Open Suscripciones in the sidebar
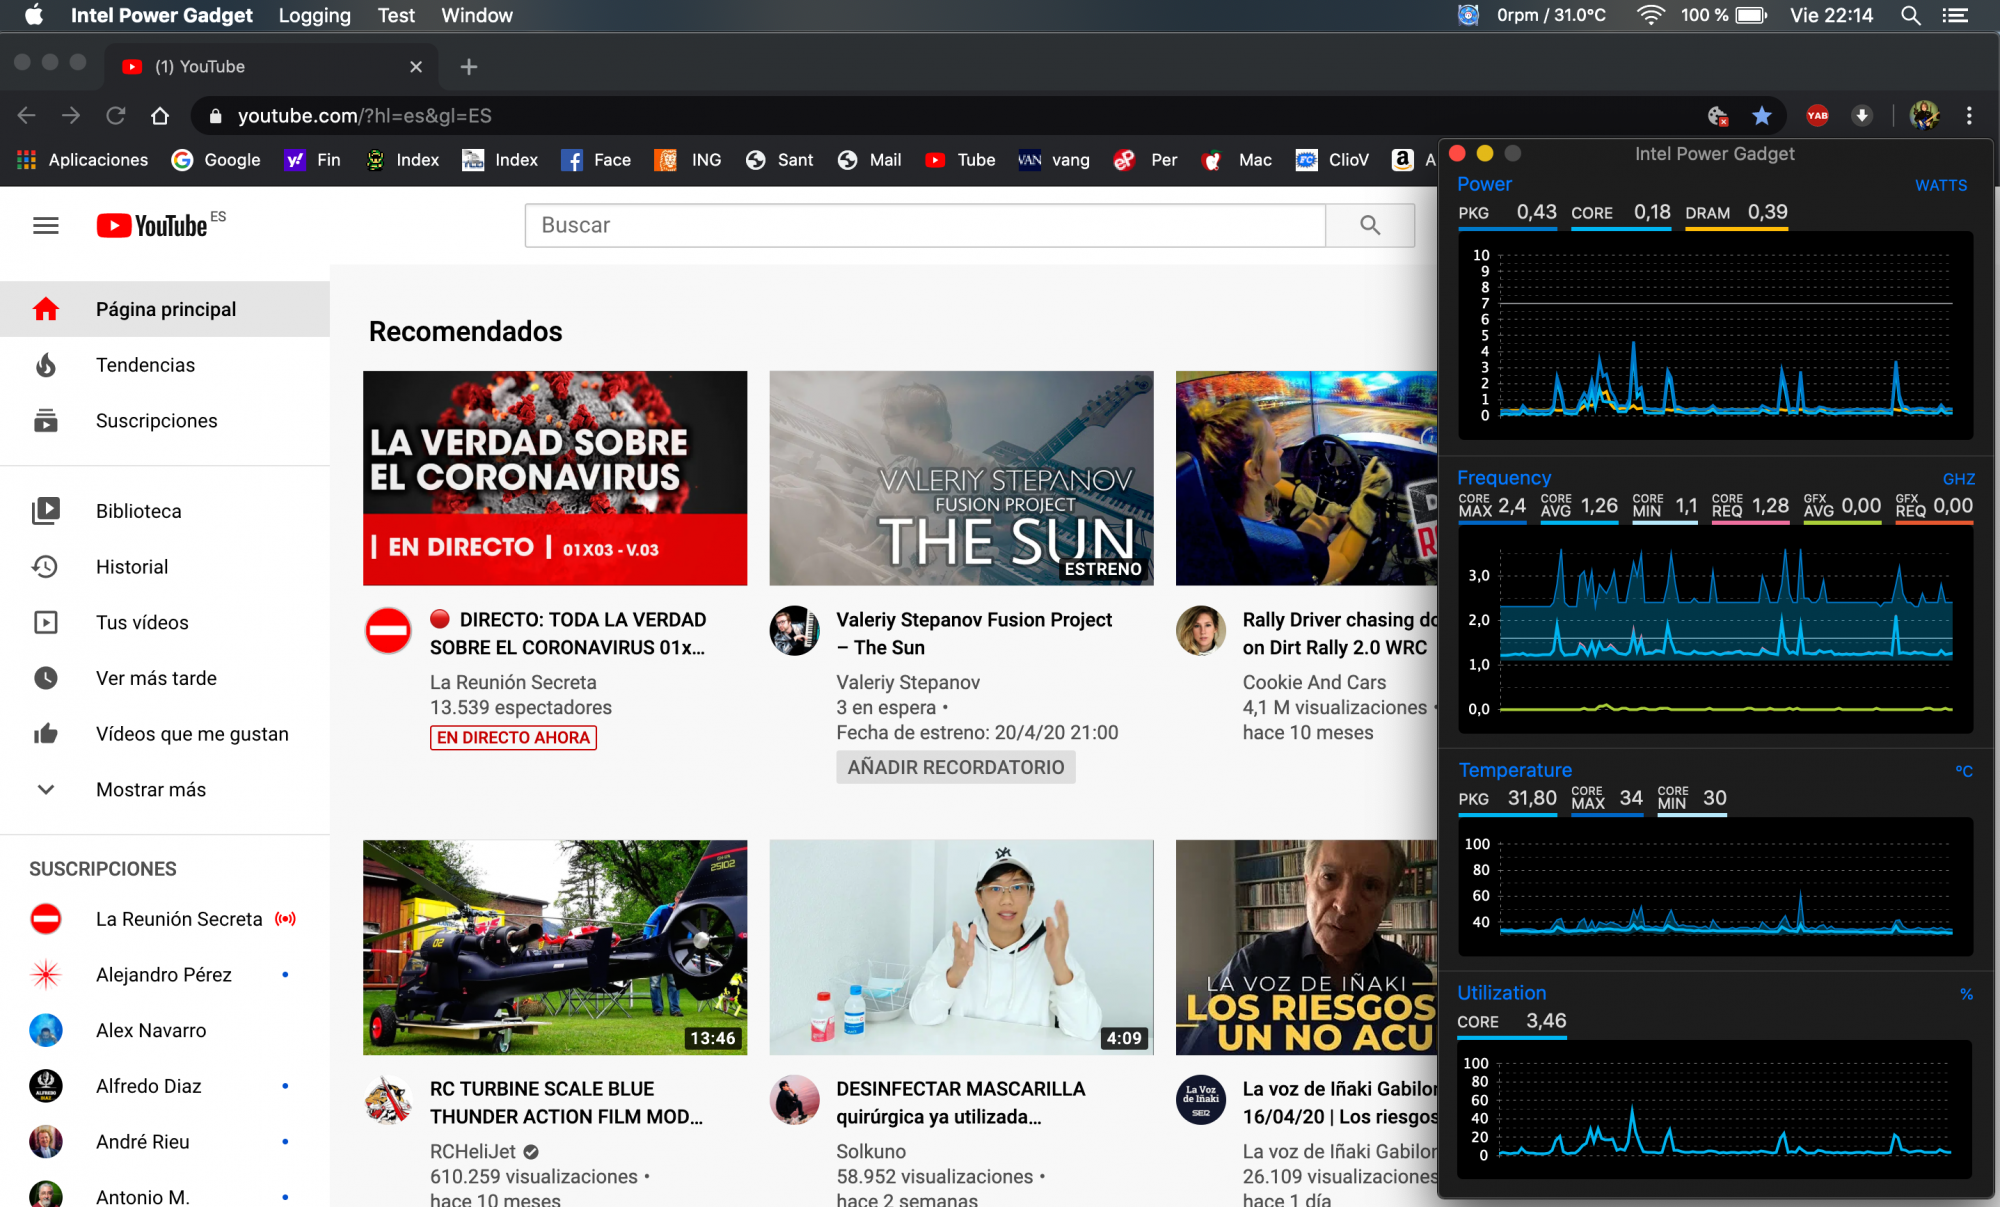 point(165,421)
